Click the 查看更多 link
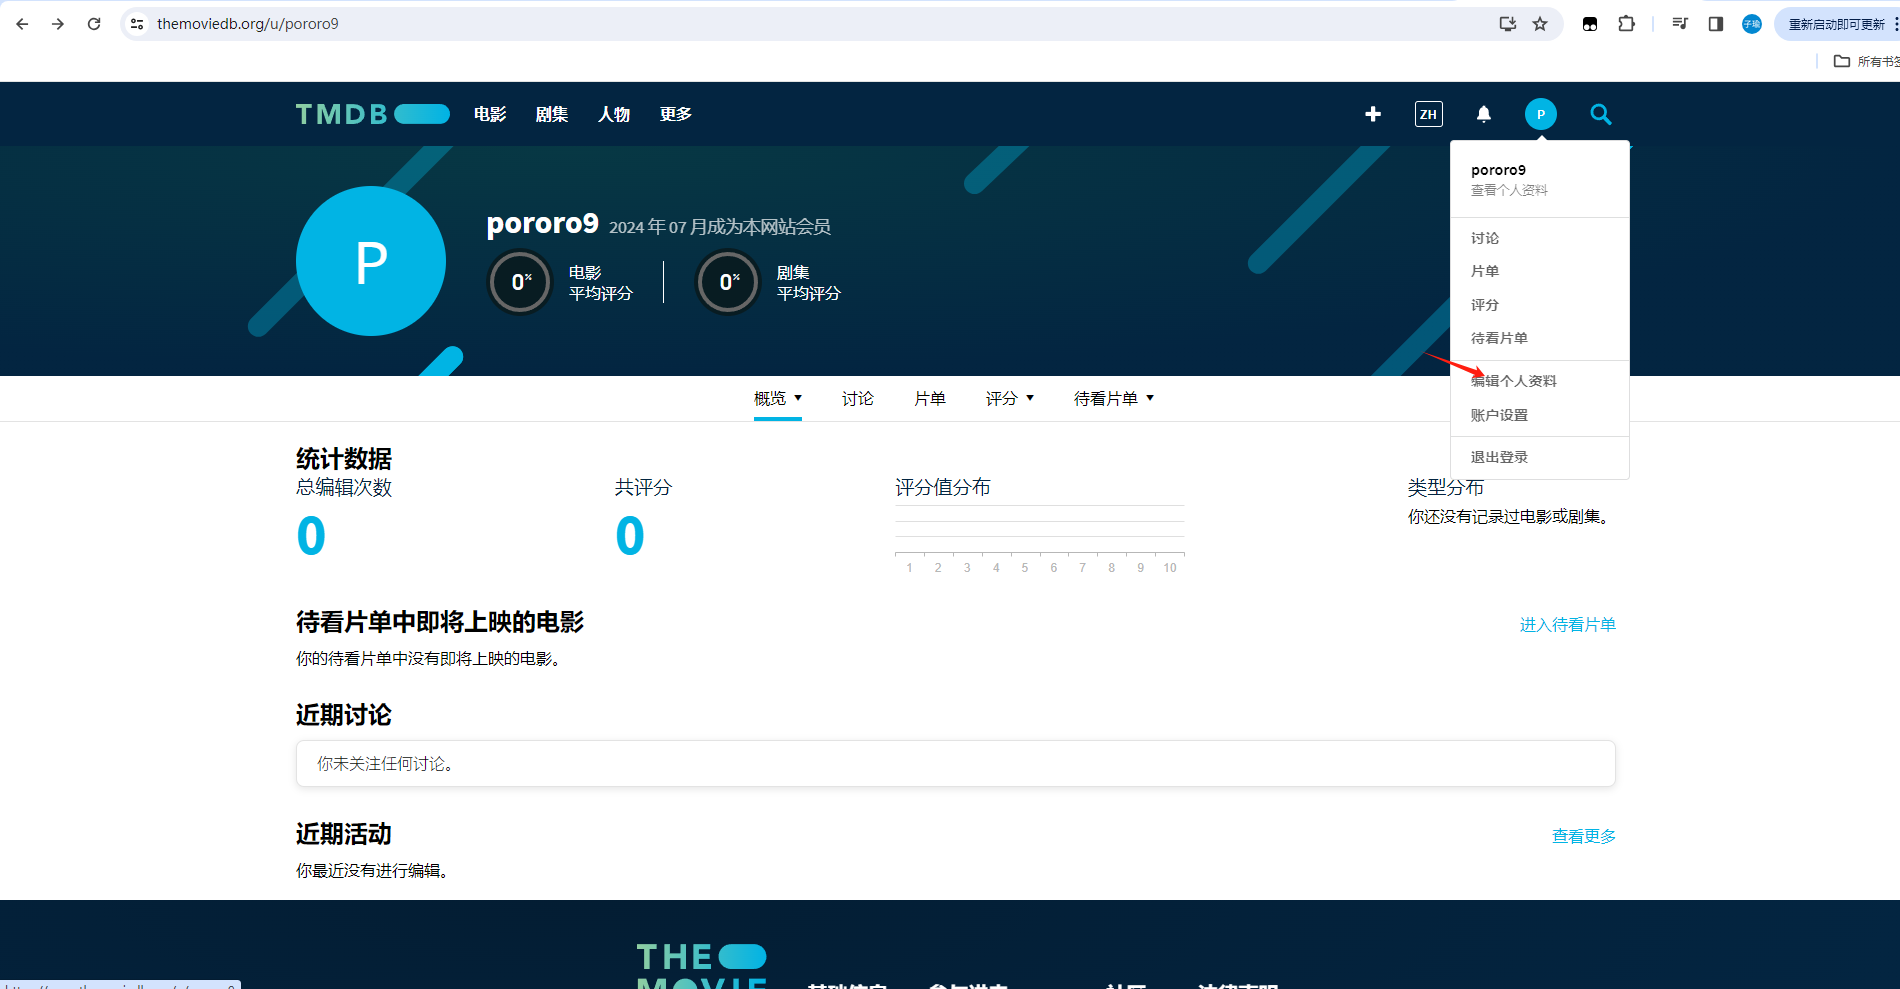This screenshot has width=1900, height=989. (1584, 836)
